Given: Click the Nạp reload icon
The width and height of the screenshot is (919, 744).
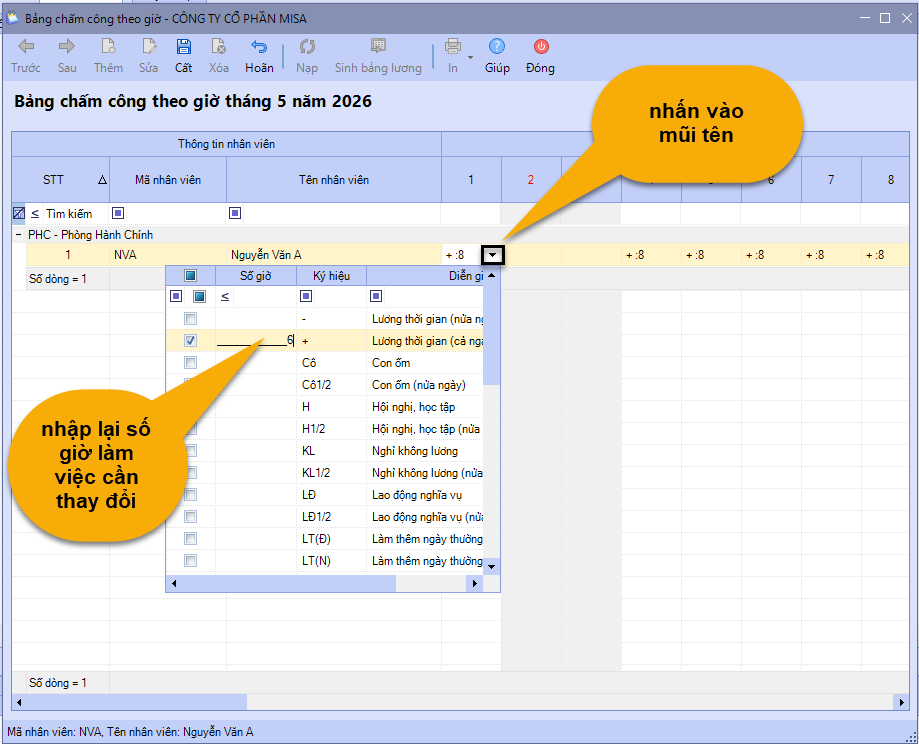Looking at the screenshot, I should point(307,46).
